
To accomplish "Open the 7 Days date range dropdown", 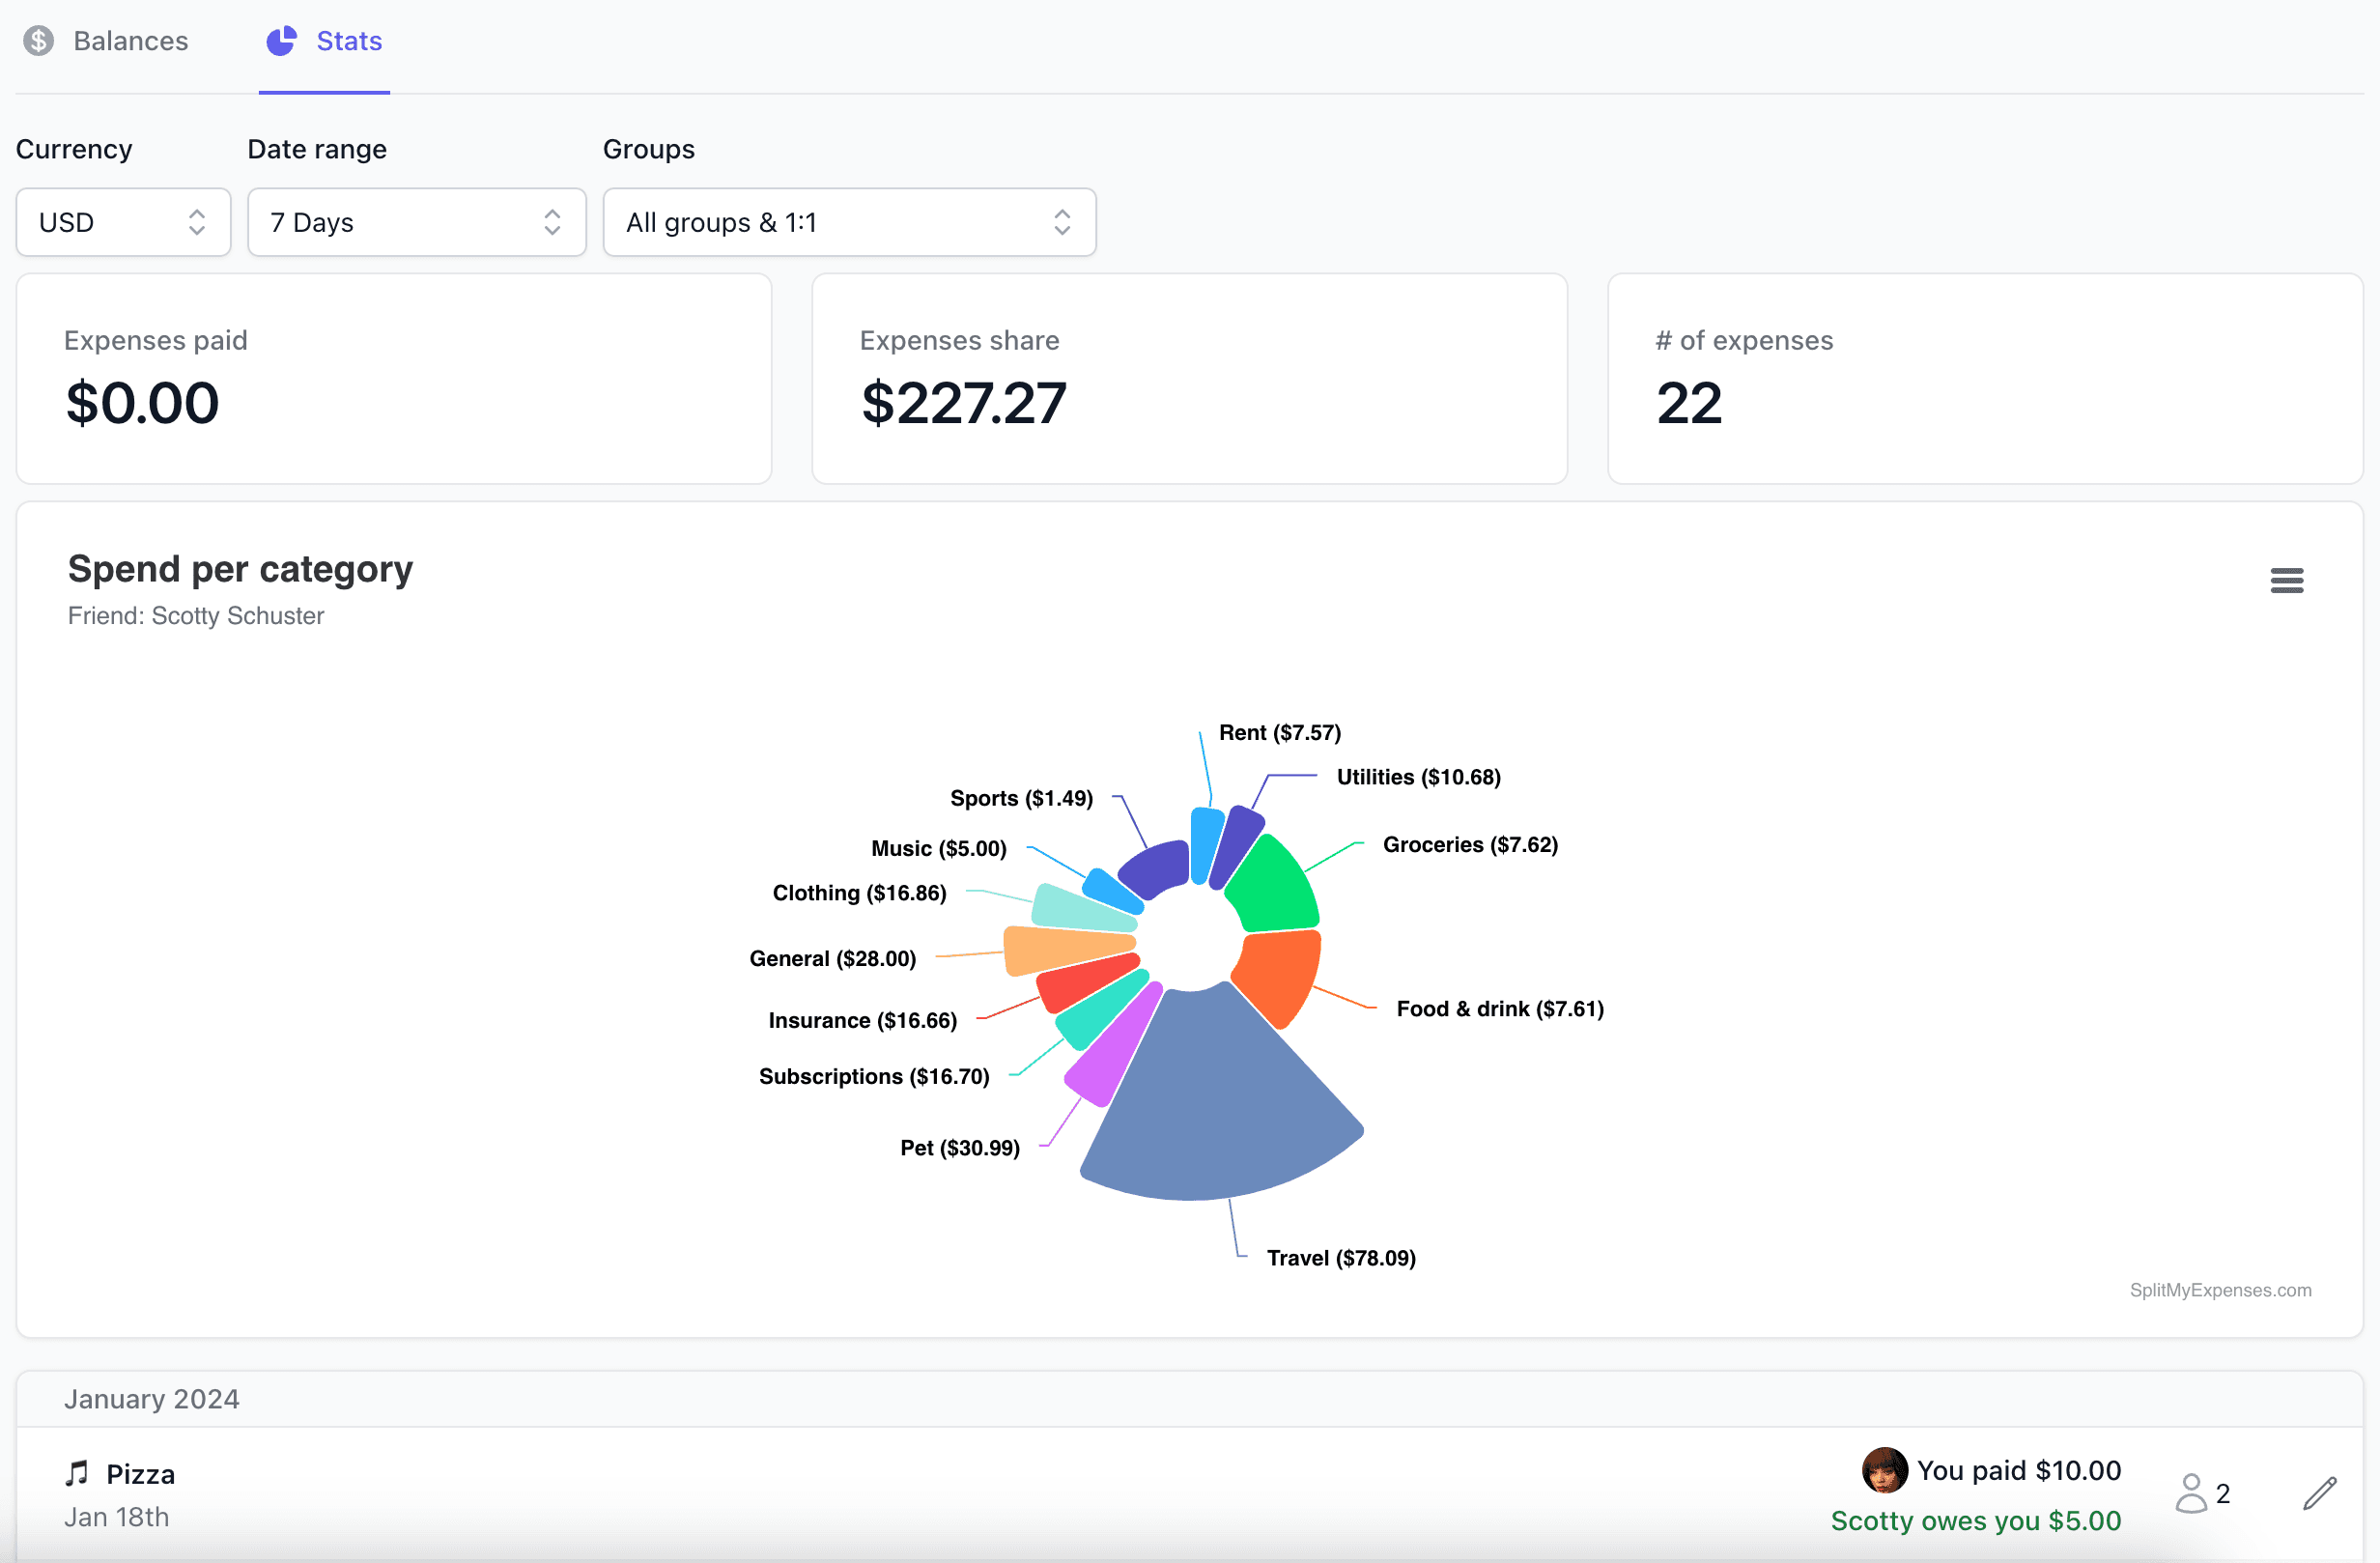I will click(x=416, y=222).
